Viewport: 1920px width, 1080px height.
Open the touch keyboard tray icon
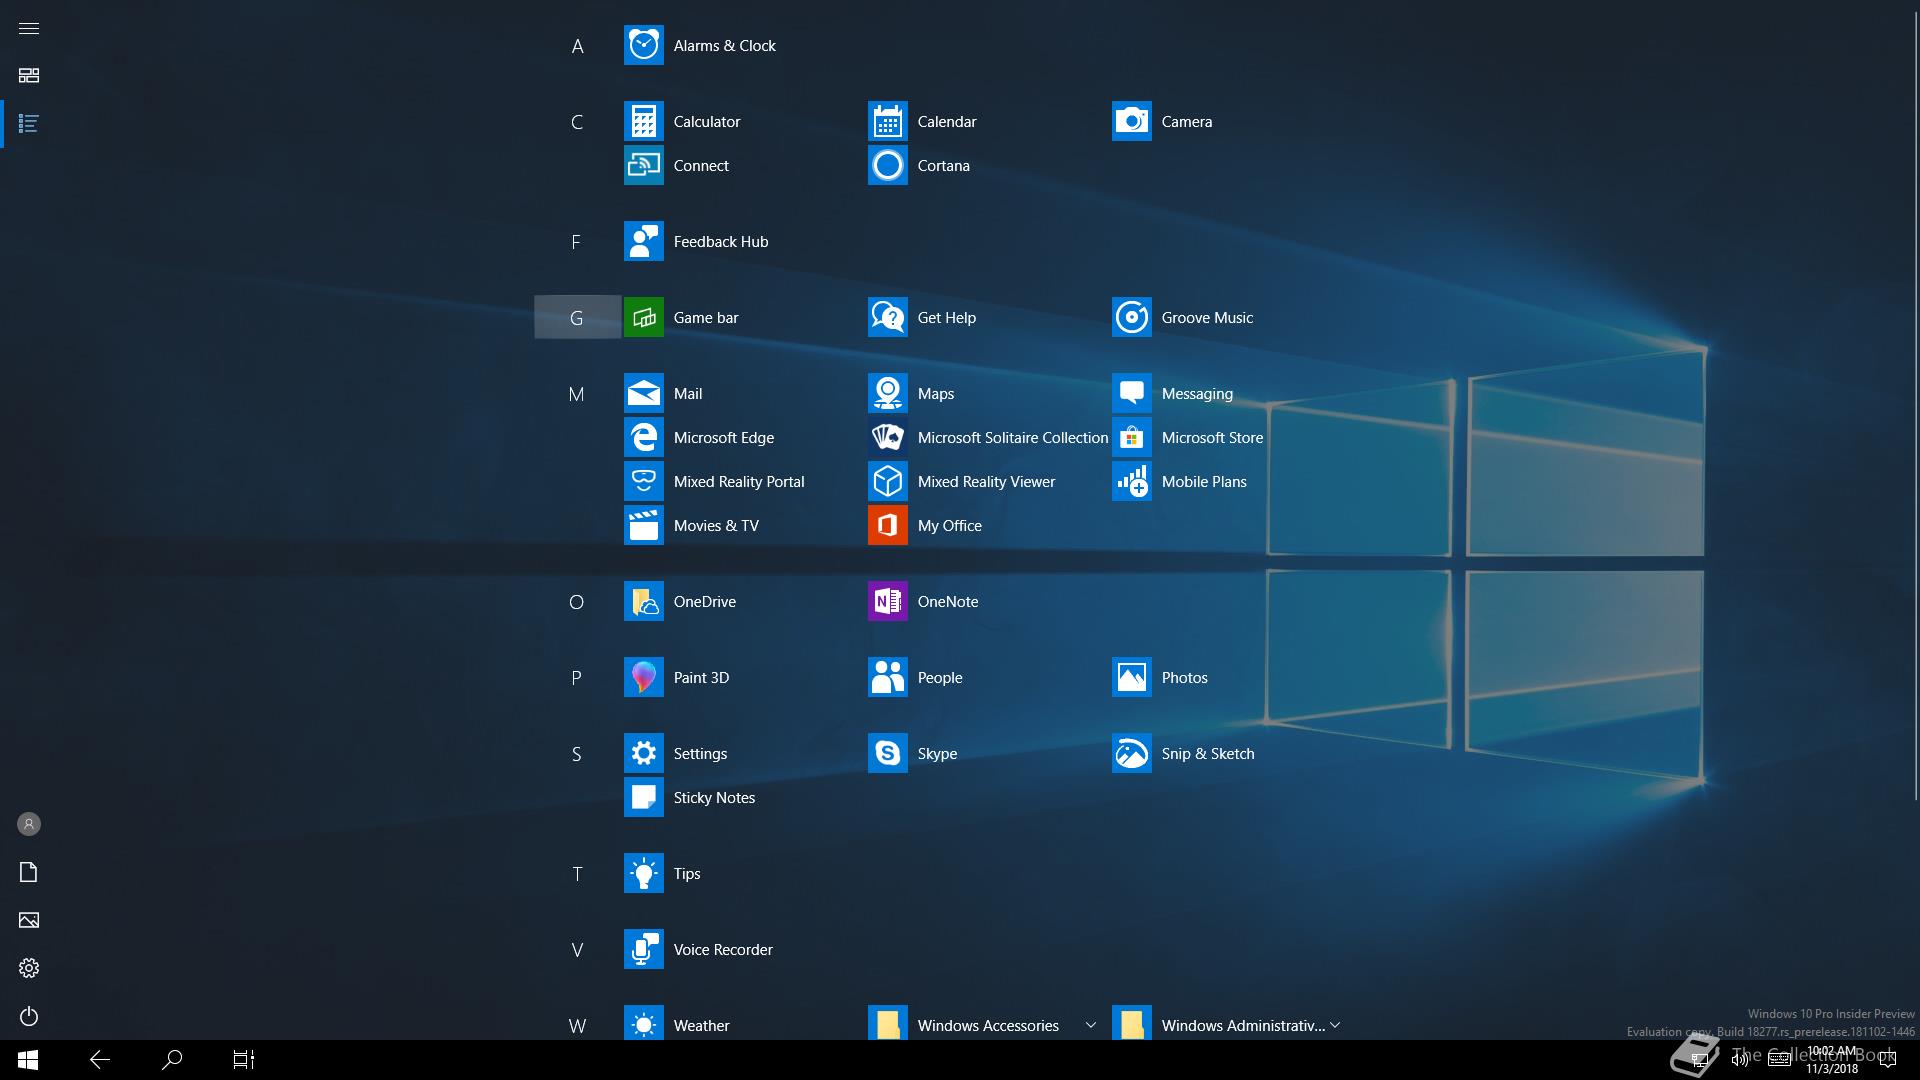click(1780, 1060)
